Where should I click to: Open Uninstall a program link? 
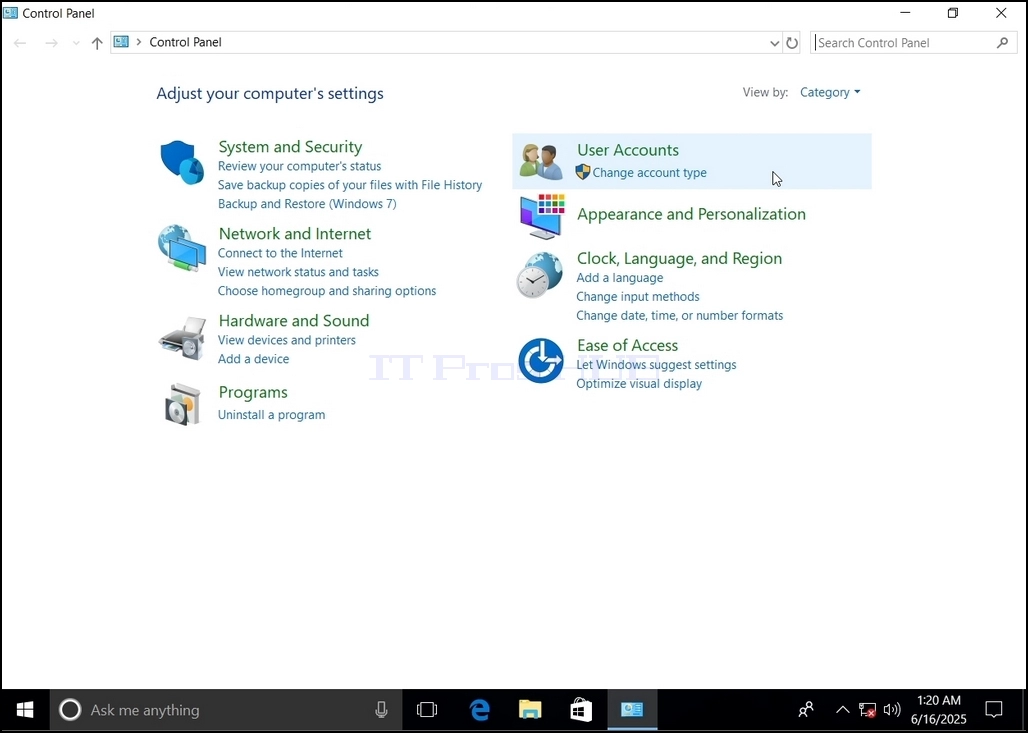271,415
